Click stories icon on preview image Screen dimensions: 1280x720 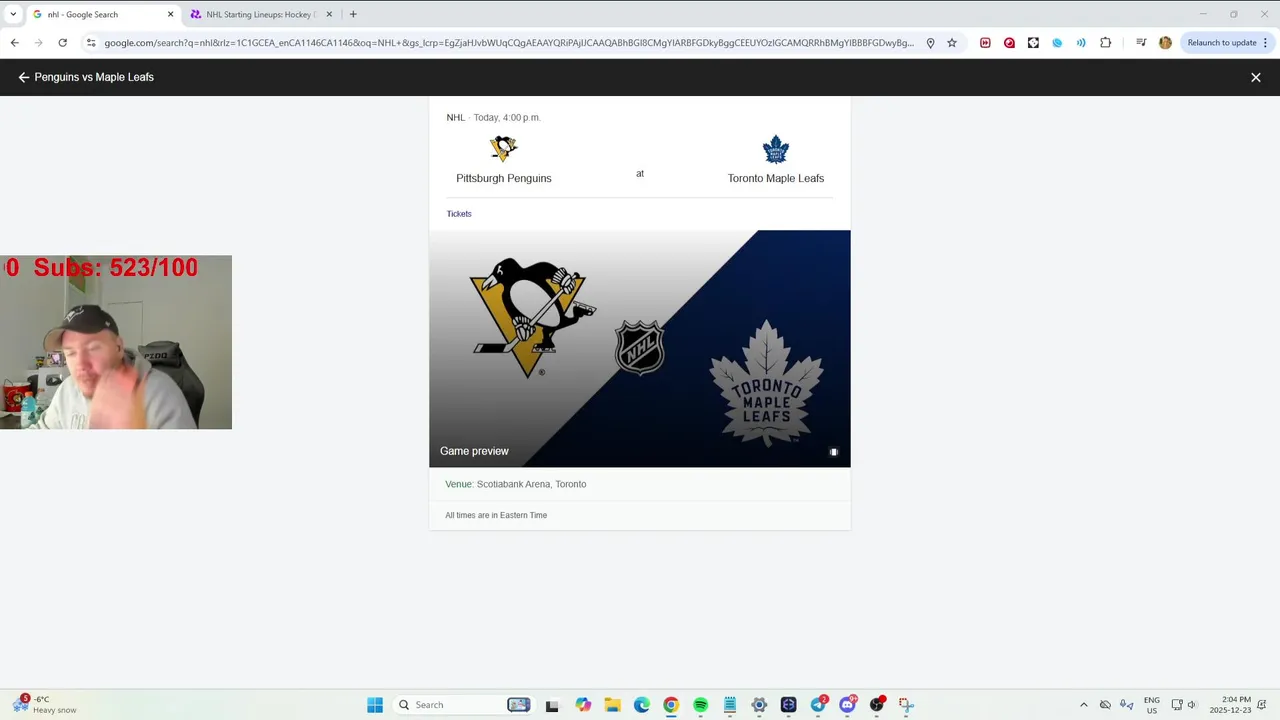[x=833, y=452]
